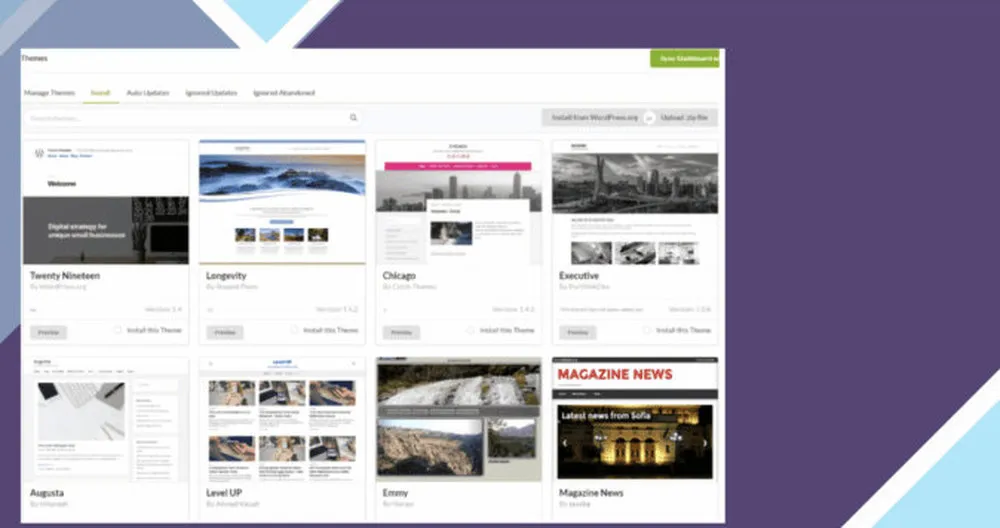Screen dimensions: 1000x528
Task: Check Install this Theme for Executive
Action: click(647, 330)
